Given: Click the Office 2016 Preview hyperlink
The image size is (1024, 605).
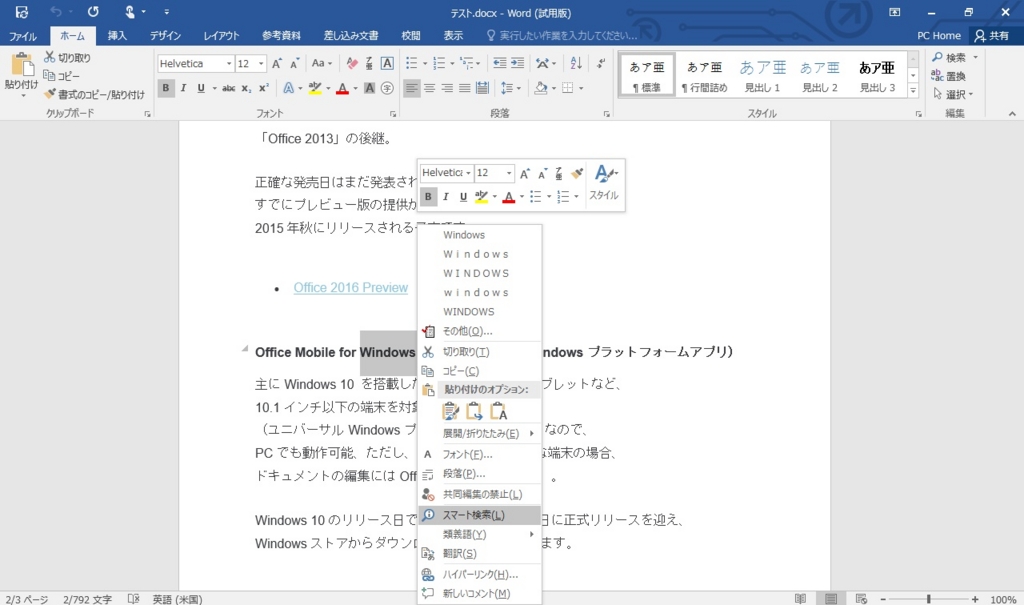Looking at the screenshot, I should point(351,287).
